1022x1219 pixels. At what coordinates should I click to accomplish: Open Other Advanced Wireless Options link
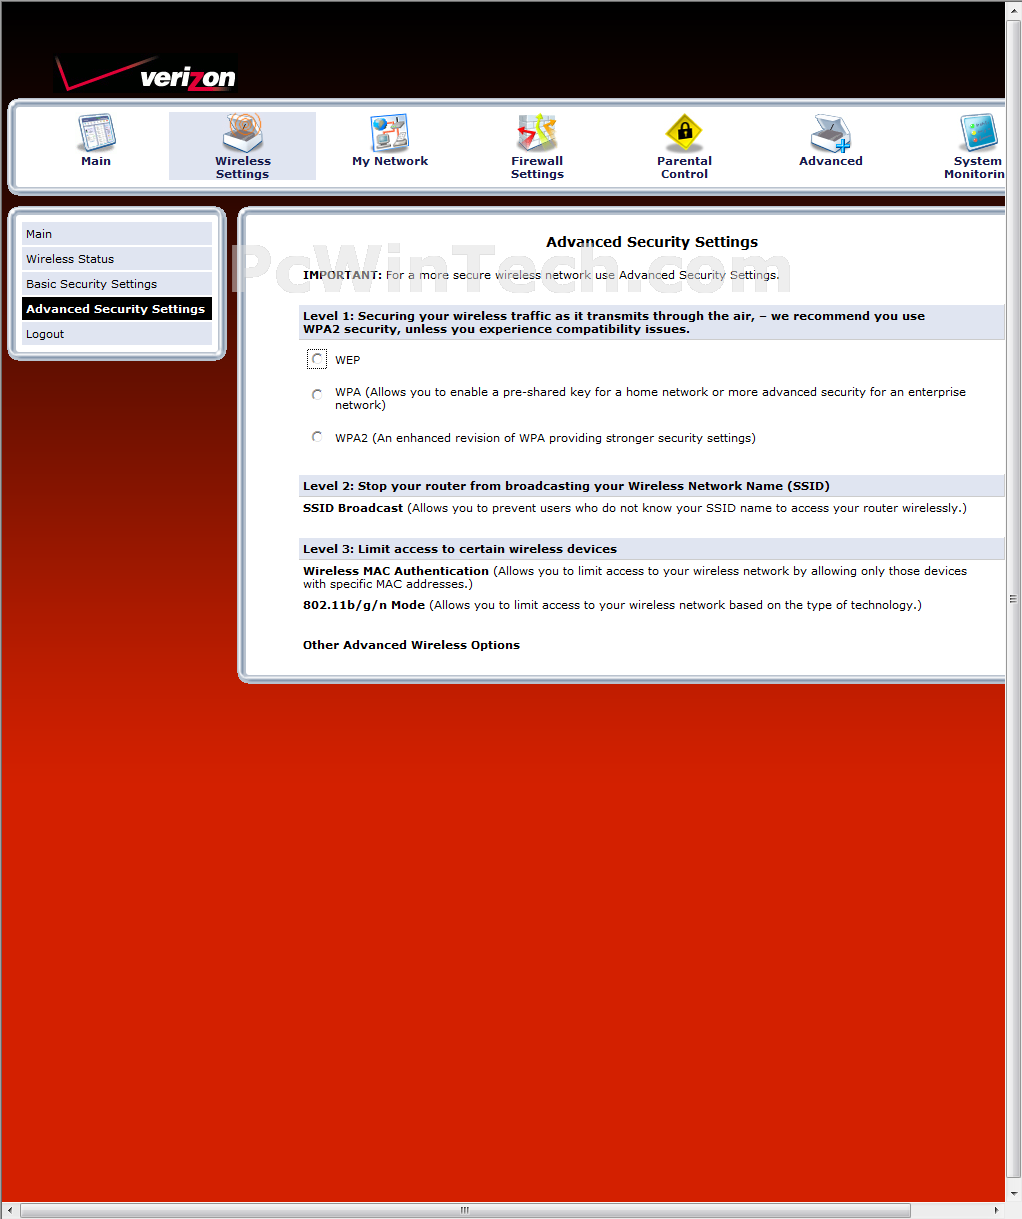point(411,645)
